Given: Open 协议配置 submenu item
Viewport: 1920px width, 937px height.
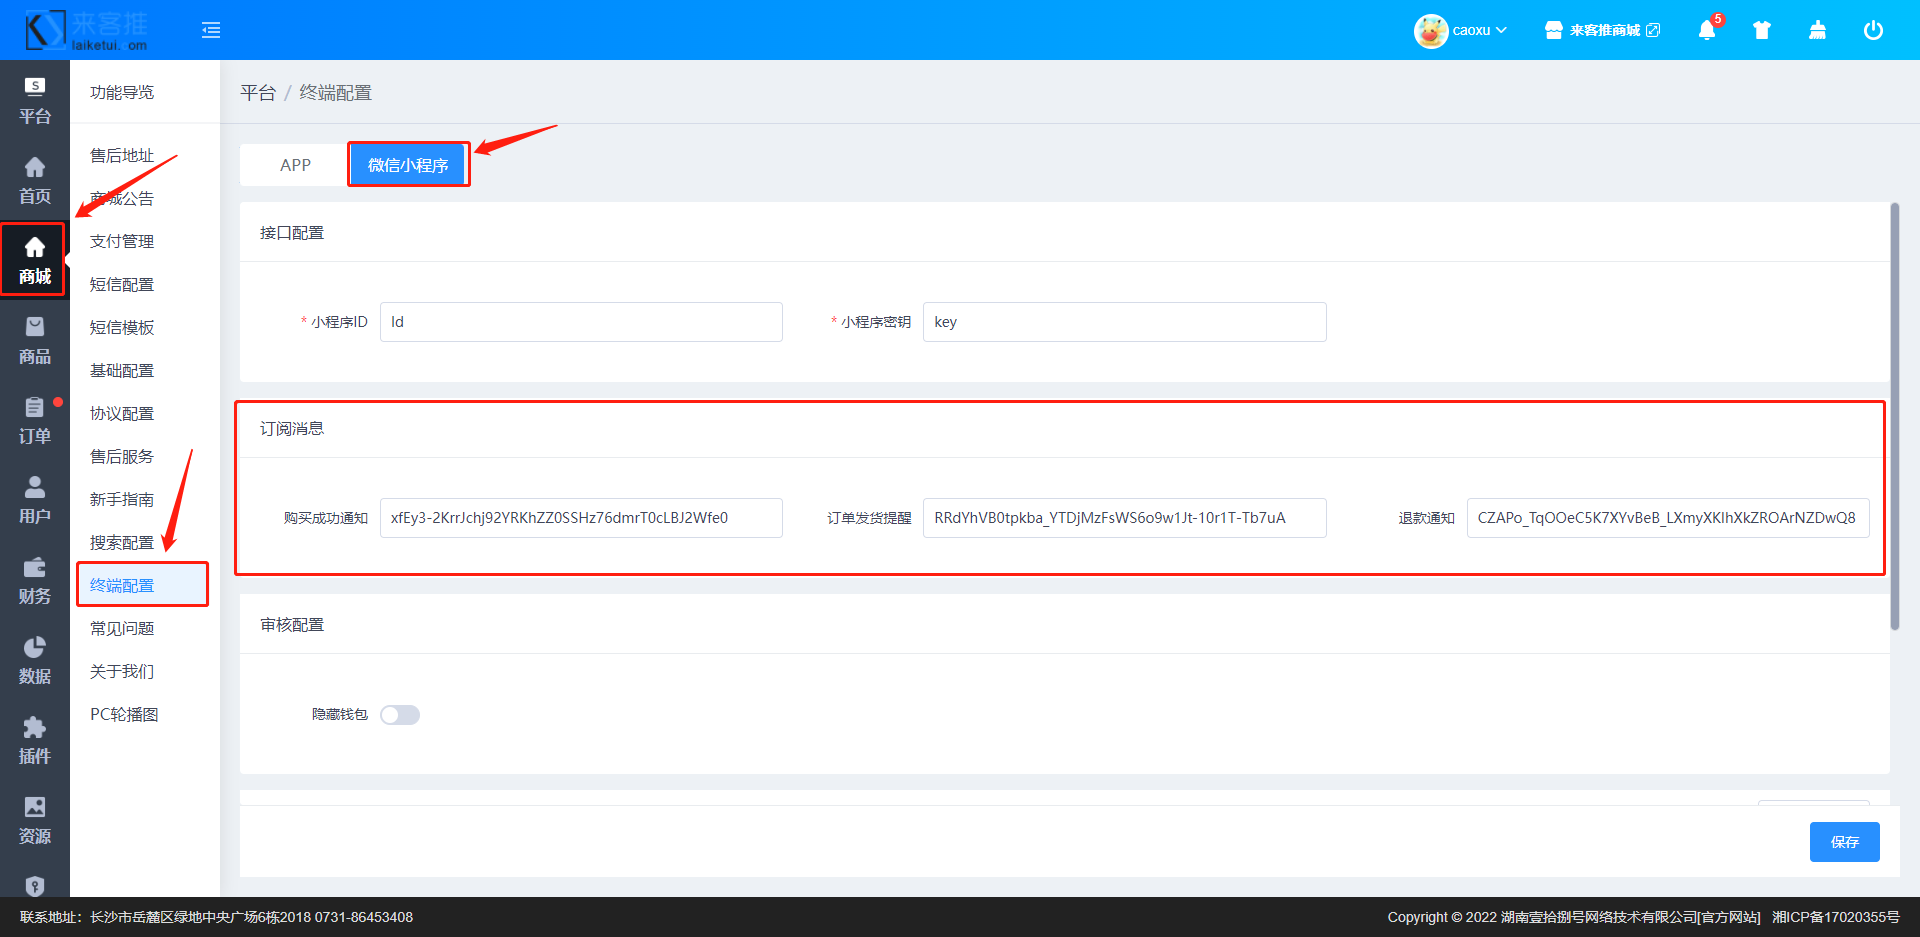Looking at the screenshot, I should click(x=122, y=413).
